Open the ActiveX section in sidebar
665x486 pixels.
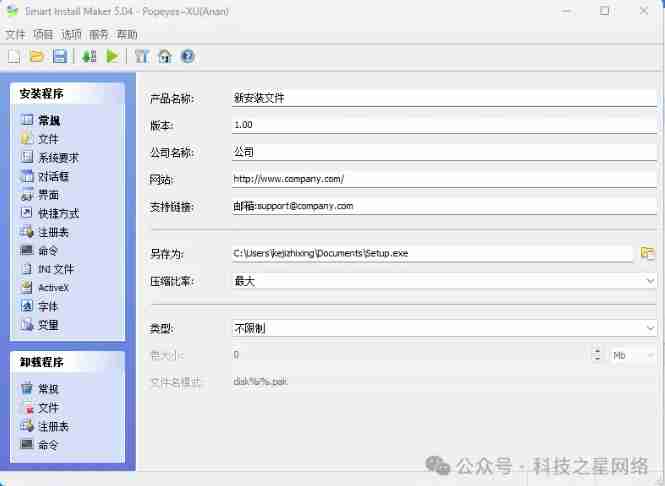click(x=53, y=288)
